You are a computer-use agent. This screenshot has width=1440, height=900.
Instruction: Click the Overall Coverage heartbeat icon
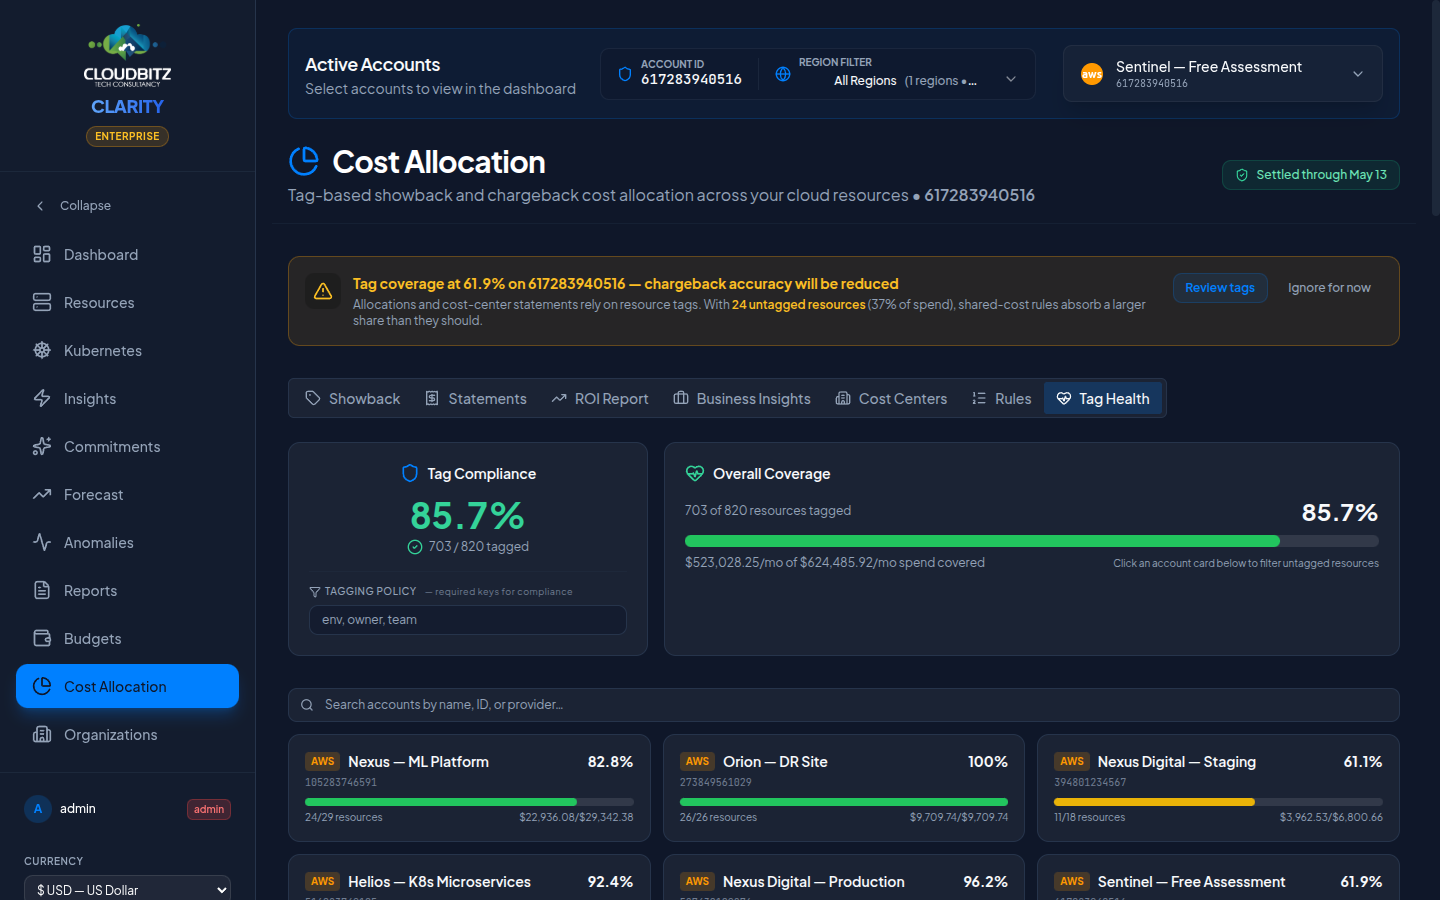[695, 473]
